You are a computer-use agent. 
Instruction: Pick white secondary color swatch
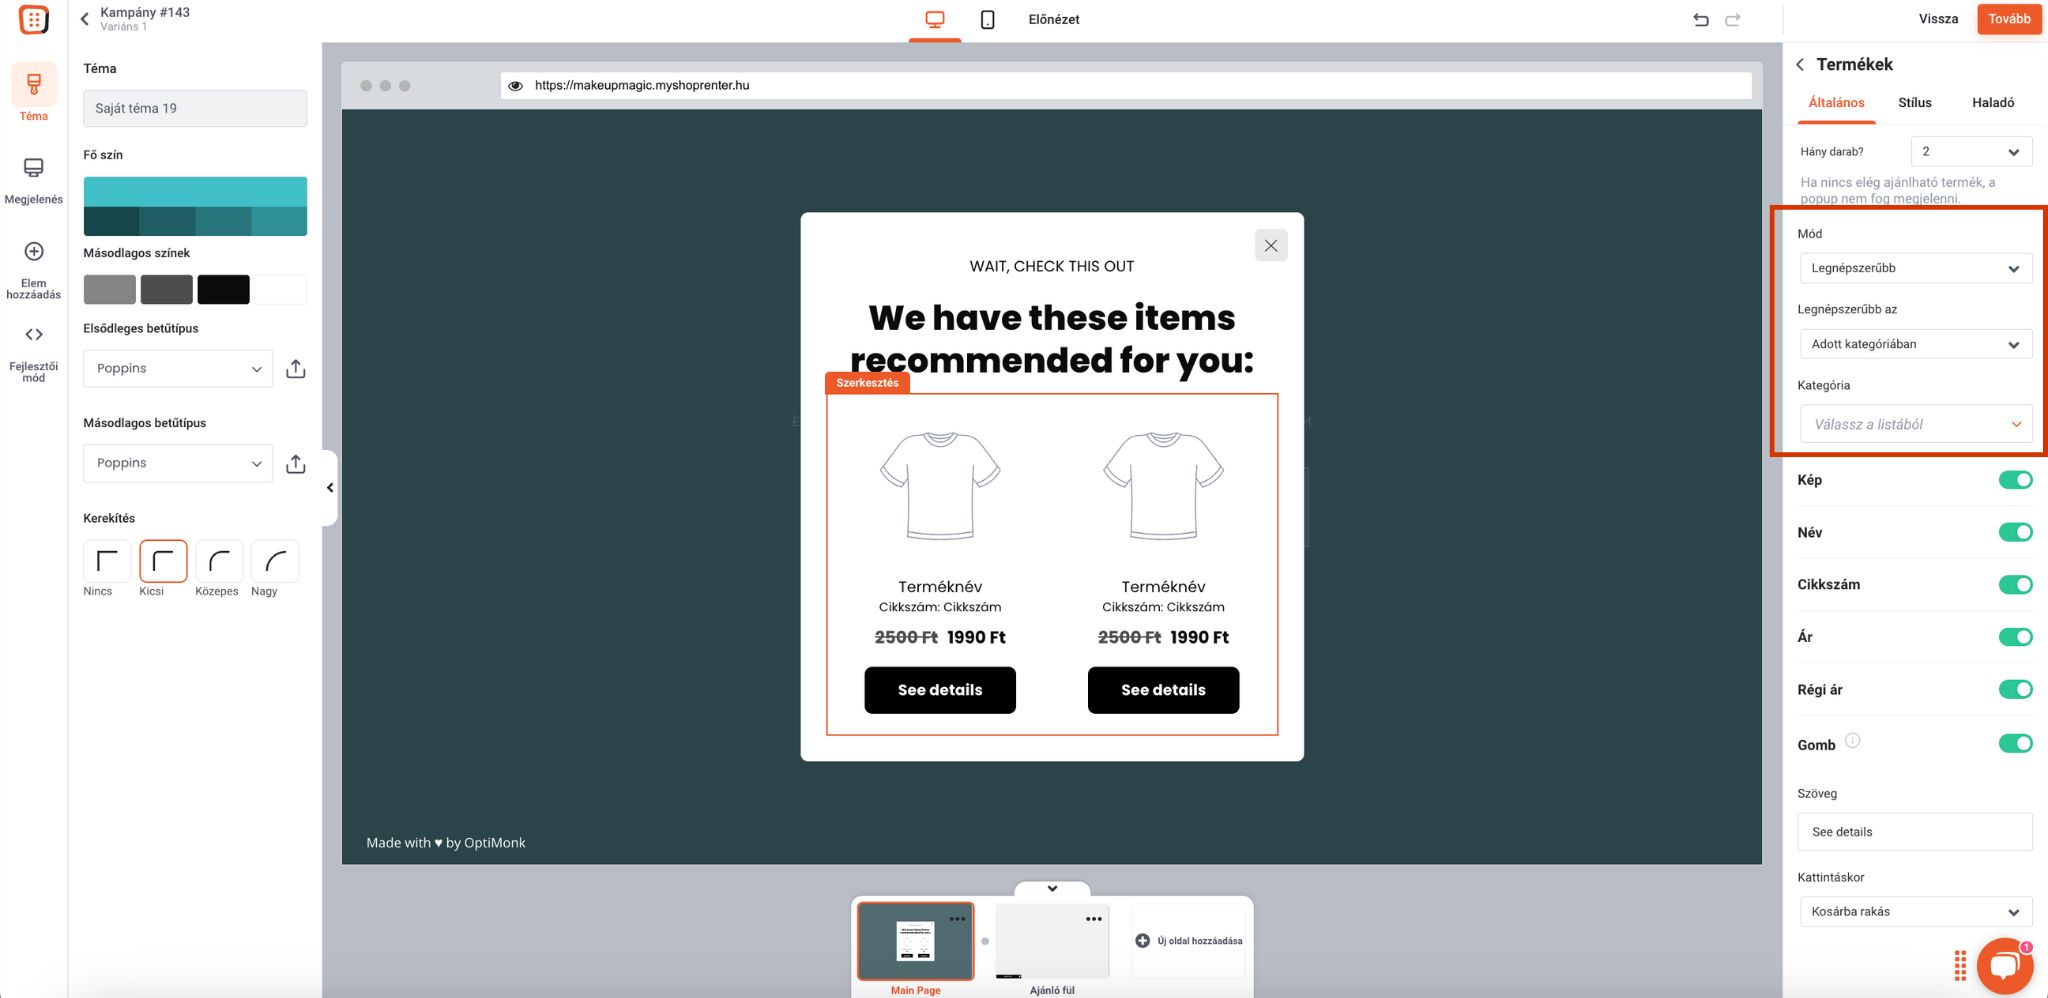tap(280, 289)
